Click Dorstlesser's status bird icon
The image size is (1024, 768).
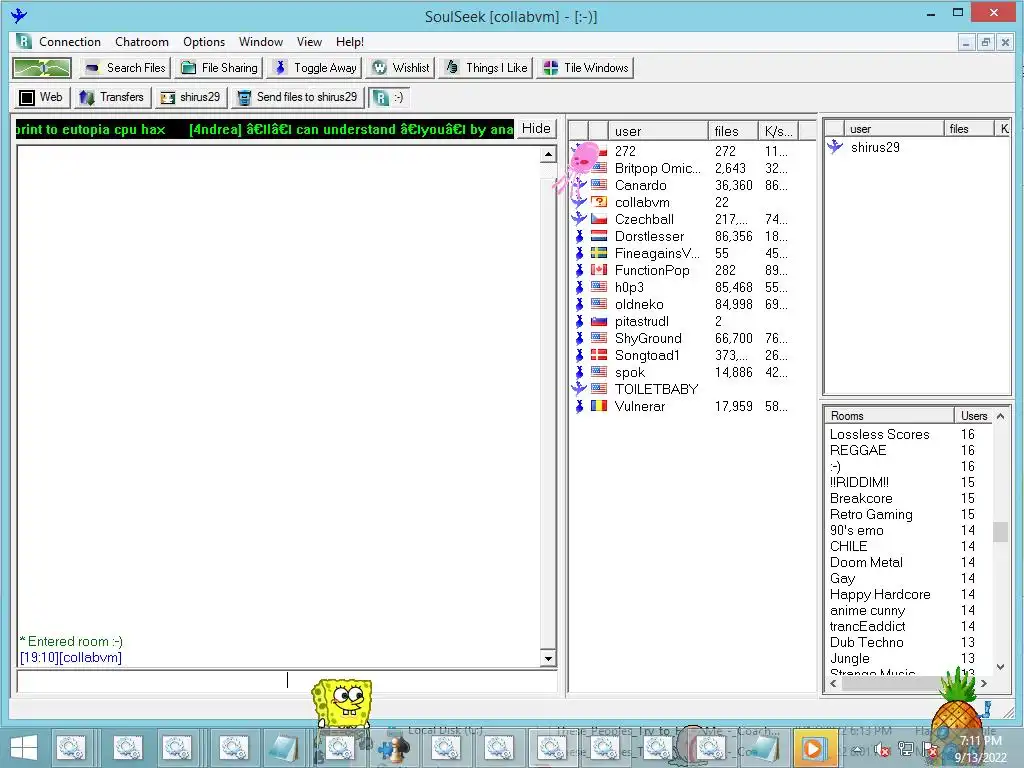click(579, 236)
